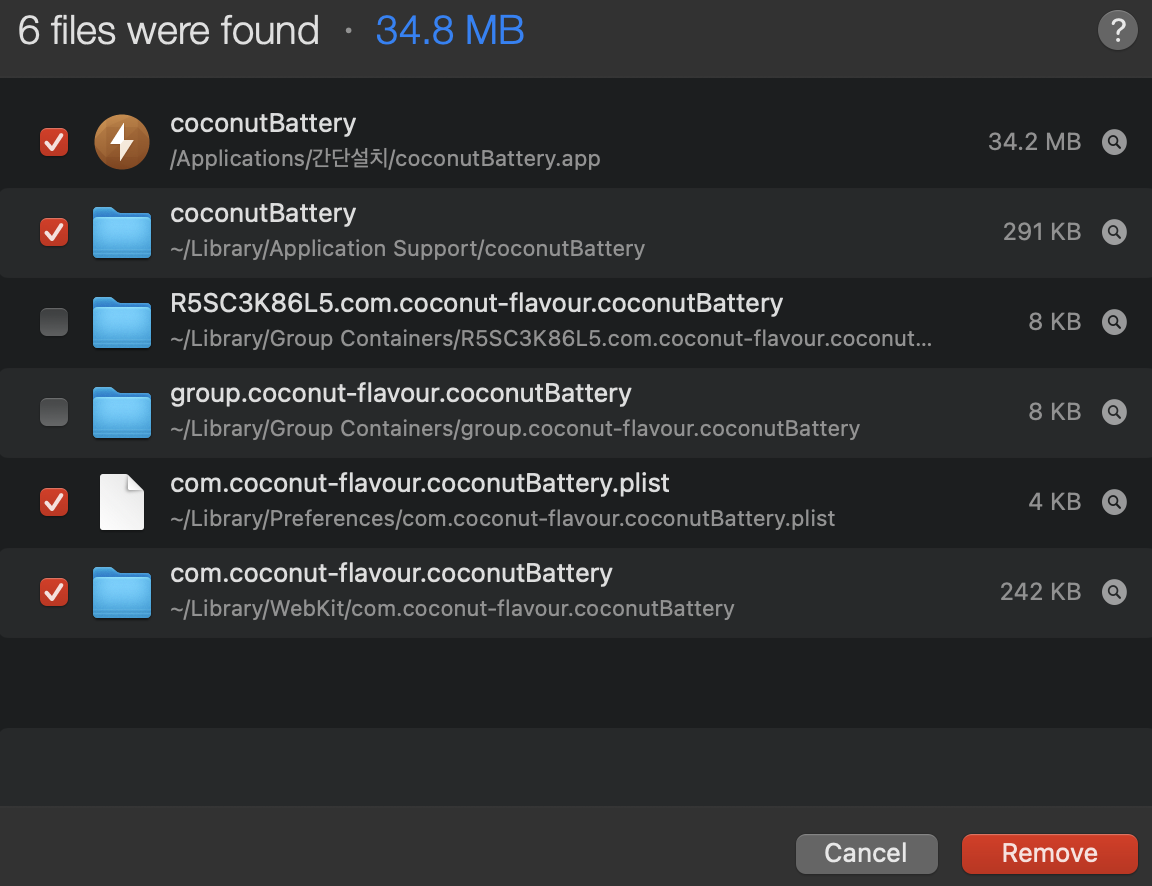Image resolution: width=1152 pixels, height=886 pixels.
Task: Click the 4 KB size value
Action: coord(1054,502)
